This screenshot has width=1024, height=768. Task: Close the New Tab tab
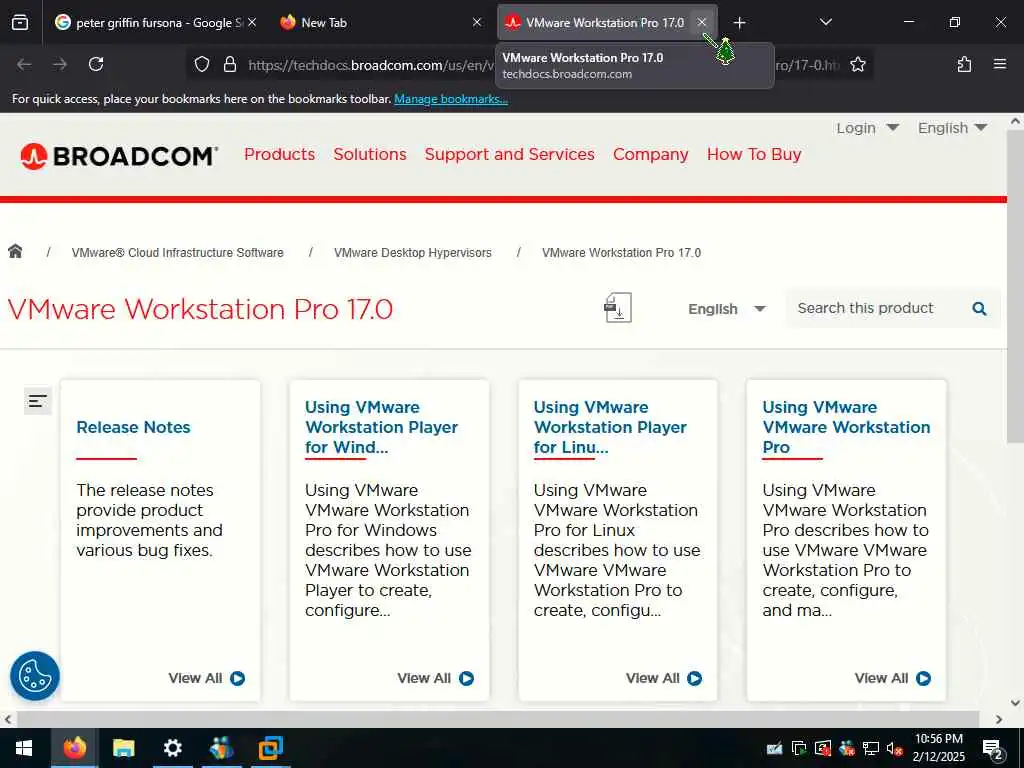click(x=477, y=23)
